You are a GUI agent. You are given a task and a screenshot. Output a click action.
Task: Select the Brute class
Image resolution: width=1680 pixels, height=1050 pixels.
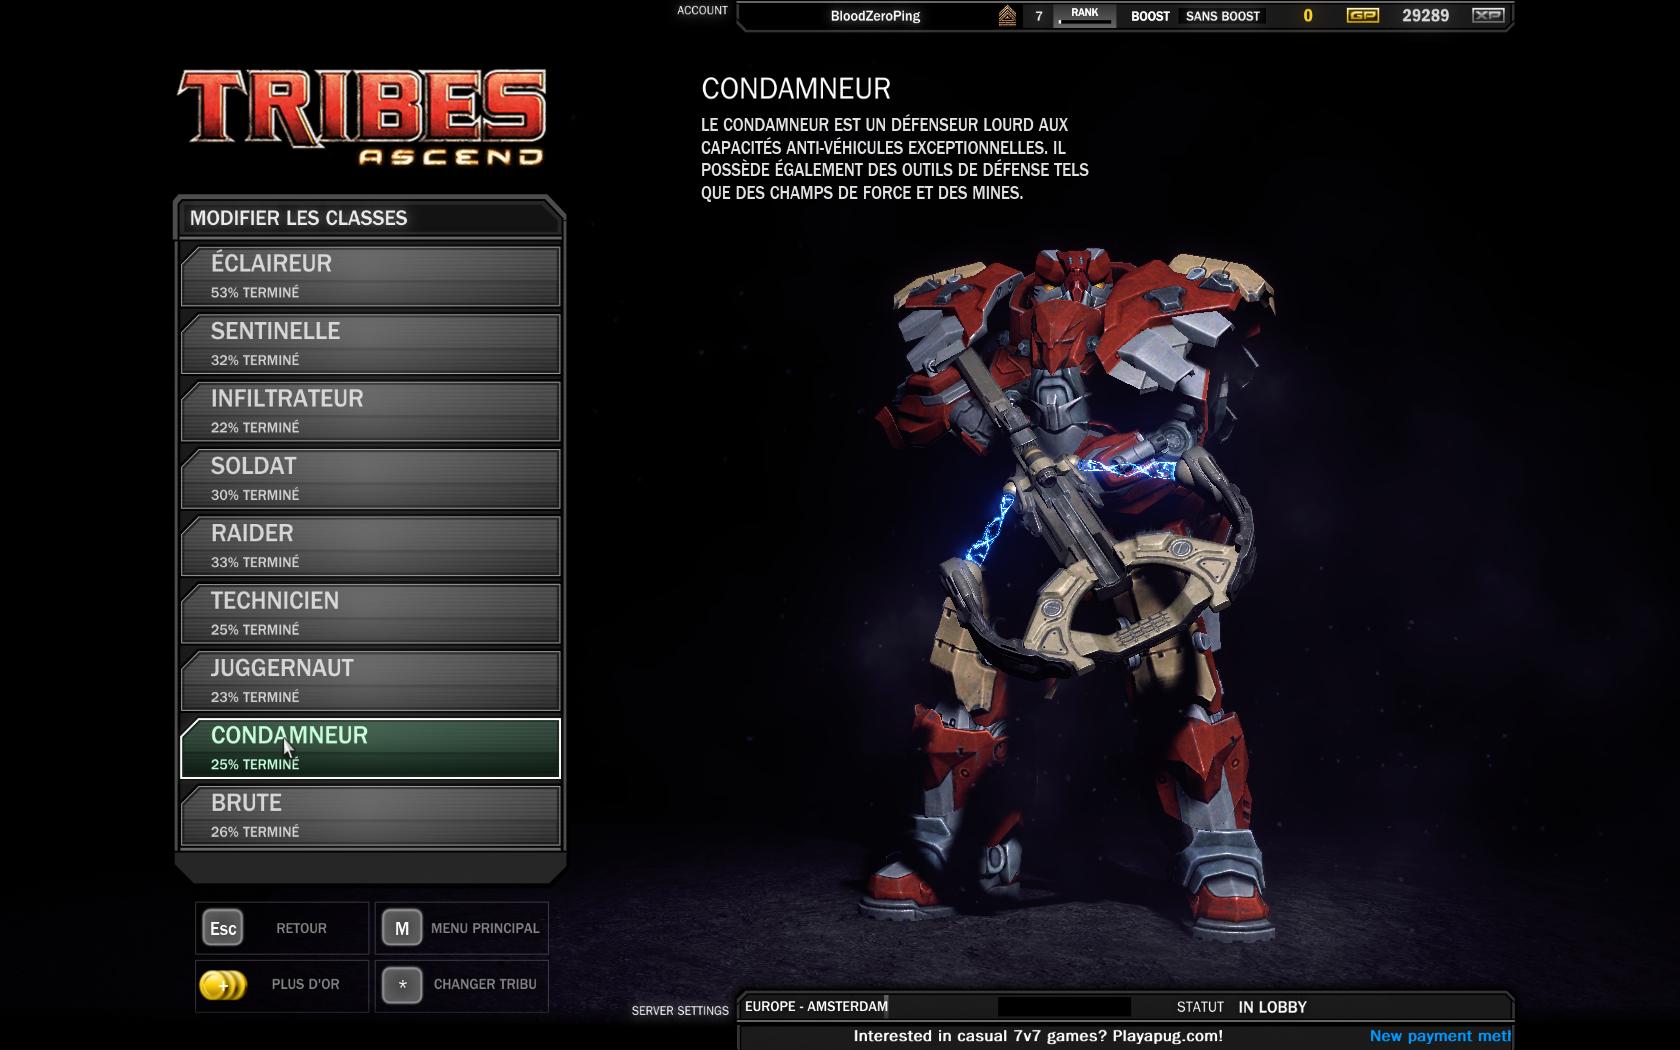(370, 816)
